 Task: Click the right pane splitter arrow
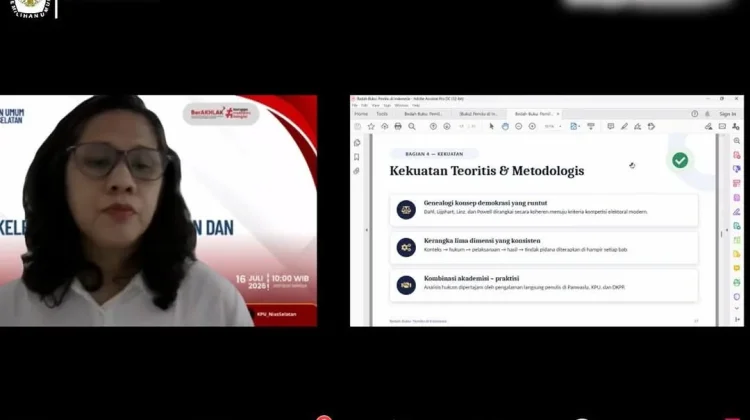[727, 230]
